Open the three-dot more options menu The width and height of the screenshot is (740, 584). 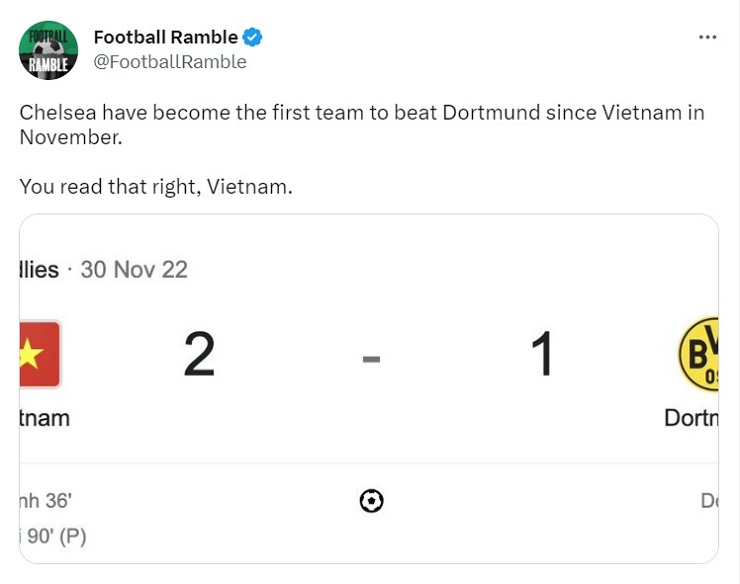click(707, 37)
